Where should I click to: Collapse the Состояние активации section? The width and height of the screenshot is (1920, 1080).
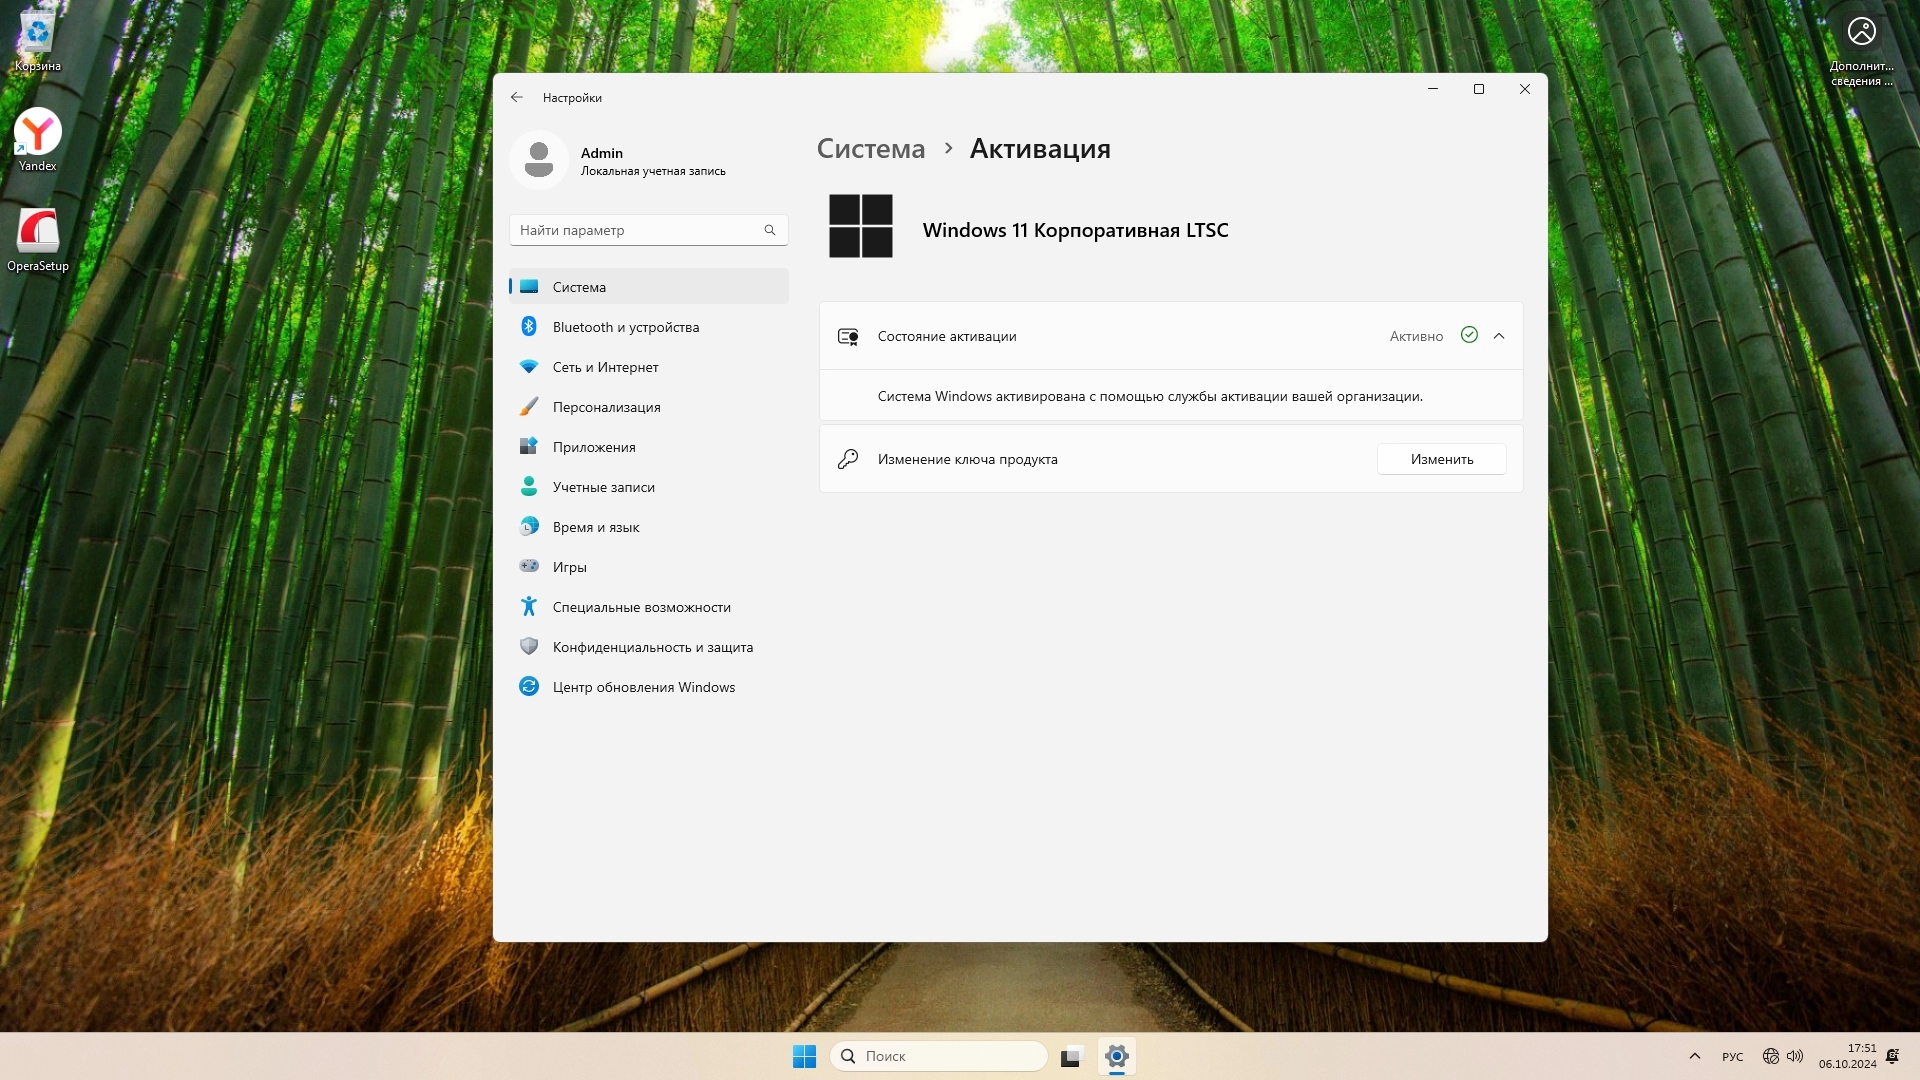[x=1498, y=336]
